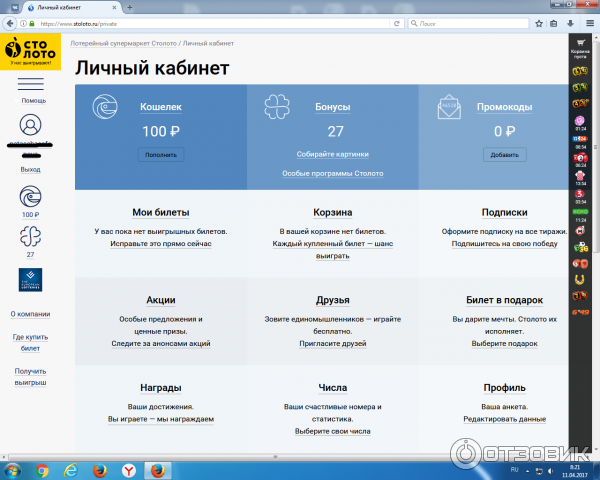Click the Выход logout link

[x=31, y=169]
